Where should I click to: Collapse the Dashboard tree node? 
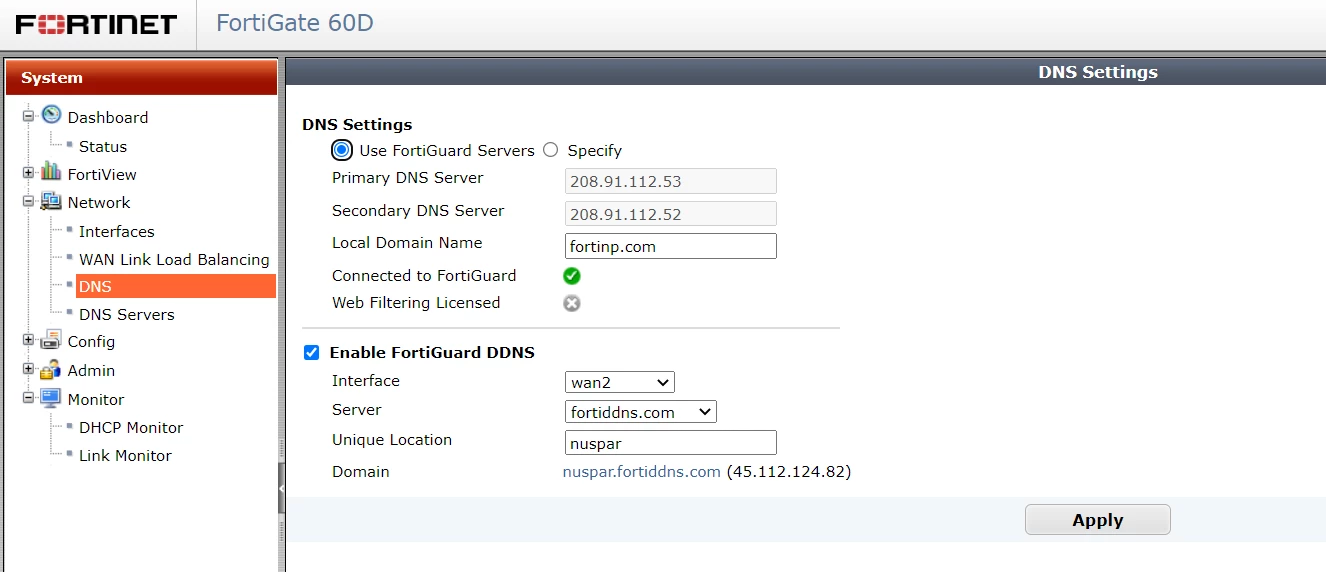click(x=28, y=117)
